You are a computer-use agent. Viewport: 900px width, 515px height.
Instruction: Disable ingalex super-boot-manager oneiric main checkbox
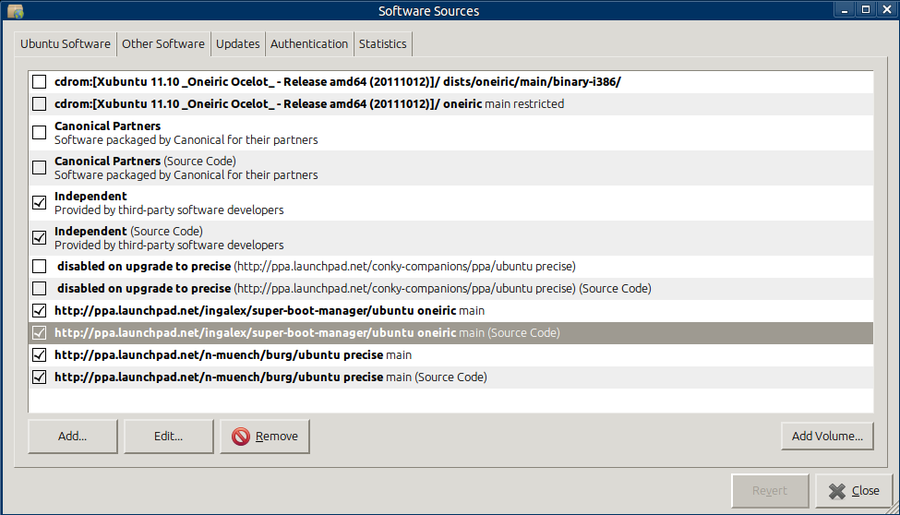coord(39,311)
